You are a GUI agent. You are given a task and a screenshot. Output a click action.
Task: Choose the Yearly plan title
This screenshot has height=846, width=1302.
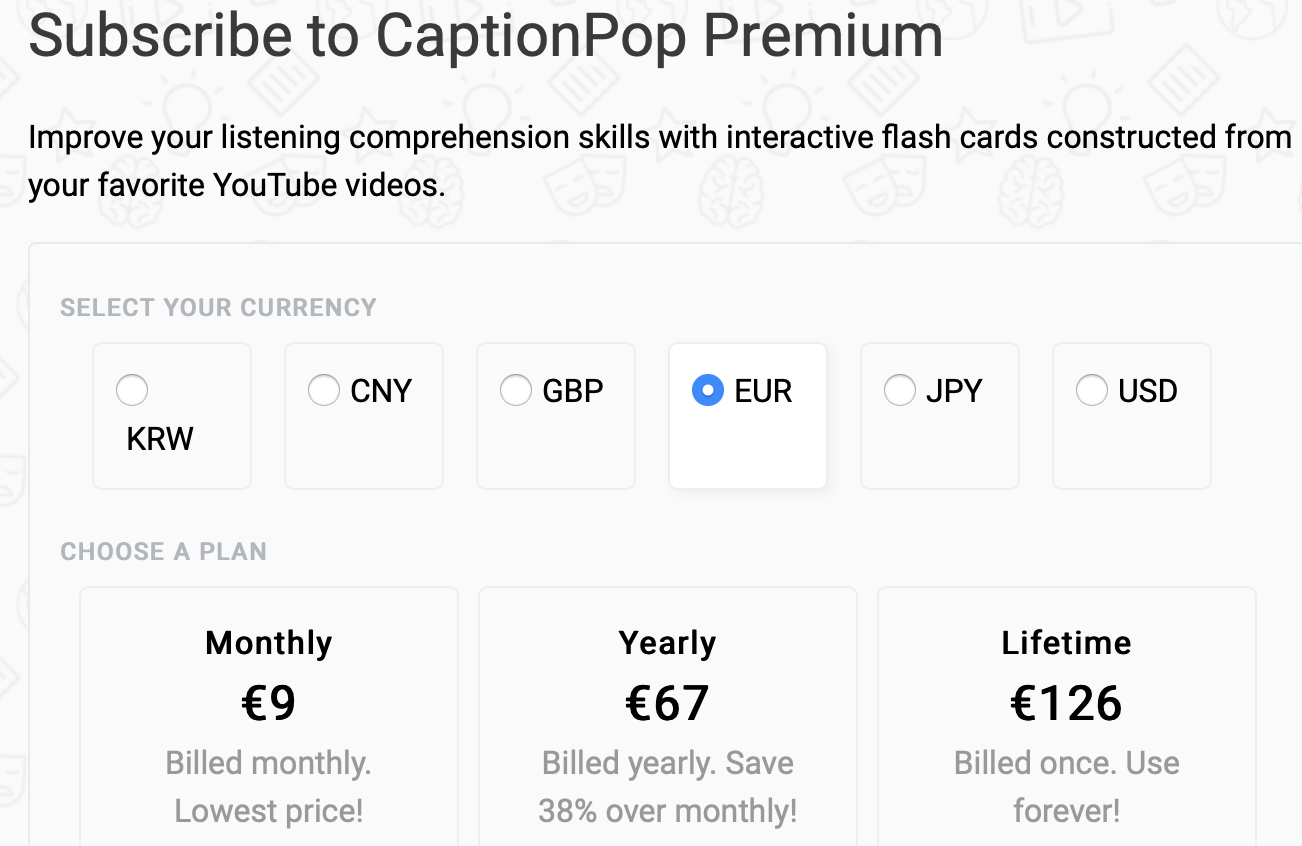click(x=667, y=642)
